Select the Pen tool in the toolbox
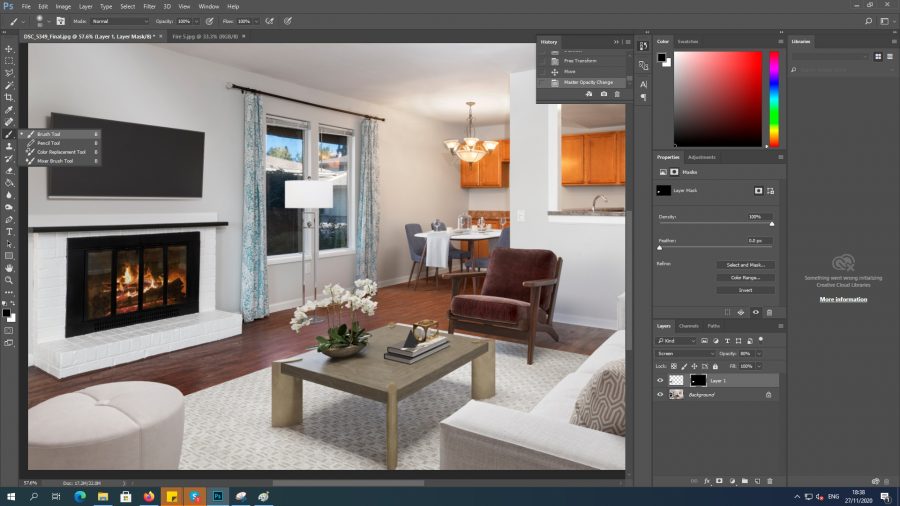The image size is (900, 506). (x=9, y=220)
